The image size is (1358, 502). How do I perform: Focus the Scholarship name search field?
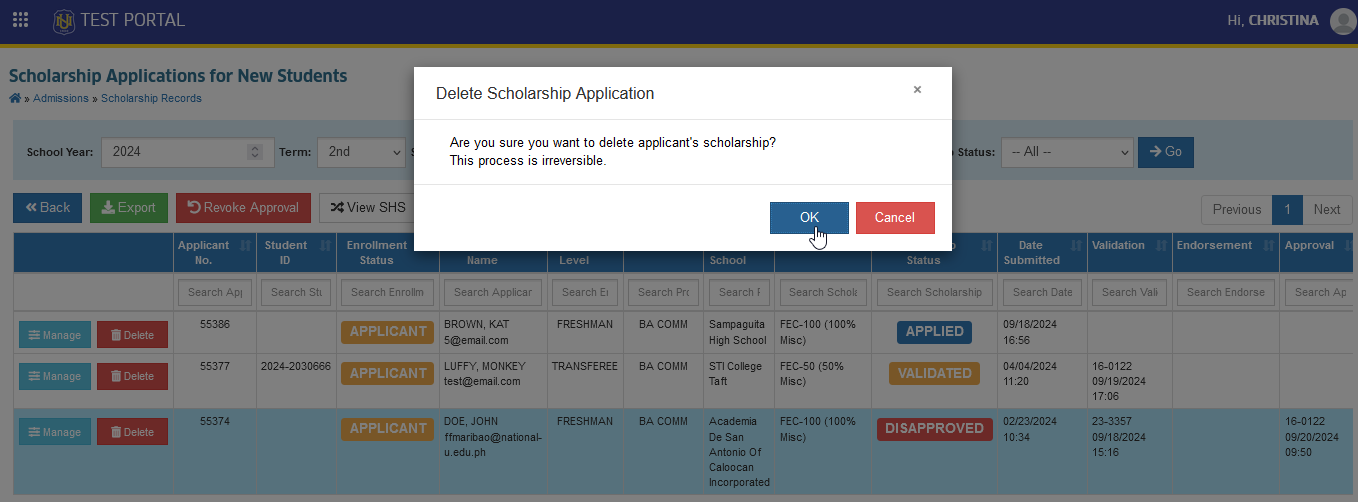point(822,292)
